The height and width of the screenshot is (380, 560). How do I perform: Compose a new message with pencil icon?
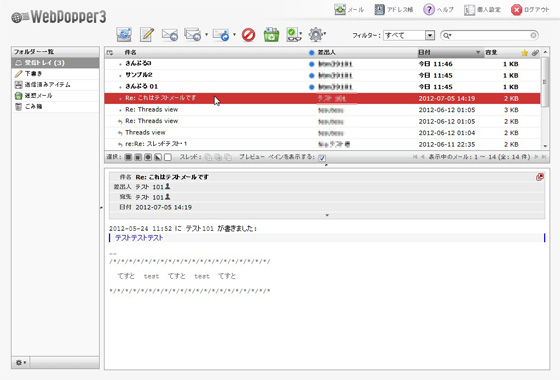click(147, 35)
